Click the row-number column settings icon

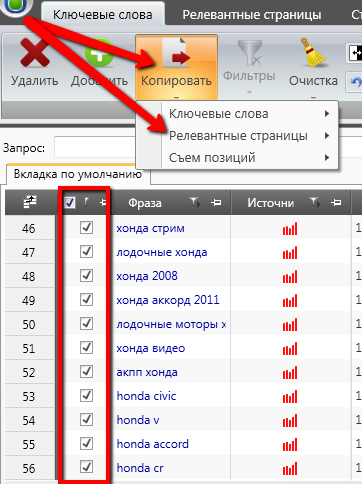(30, 202)
